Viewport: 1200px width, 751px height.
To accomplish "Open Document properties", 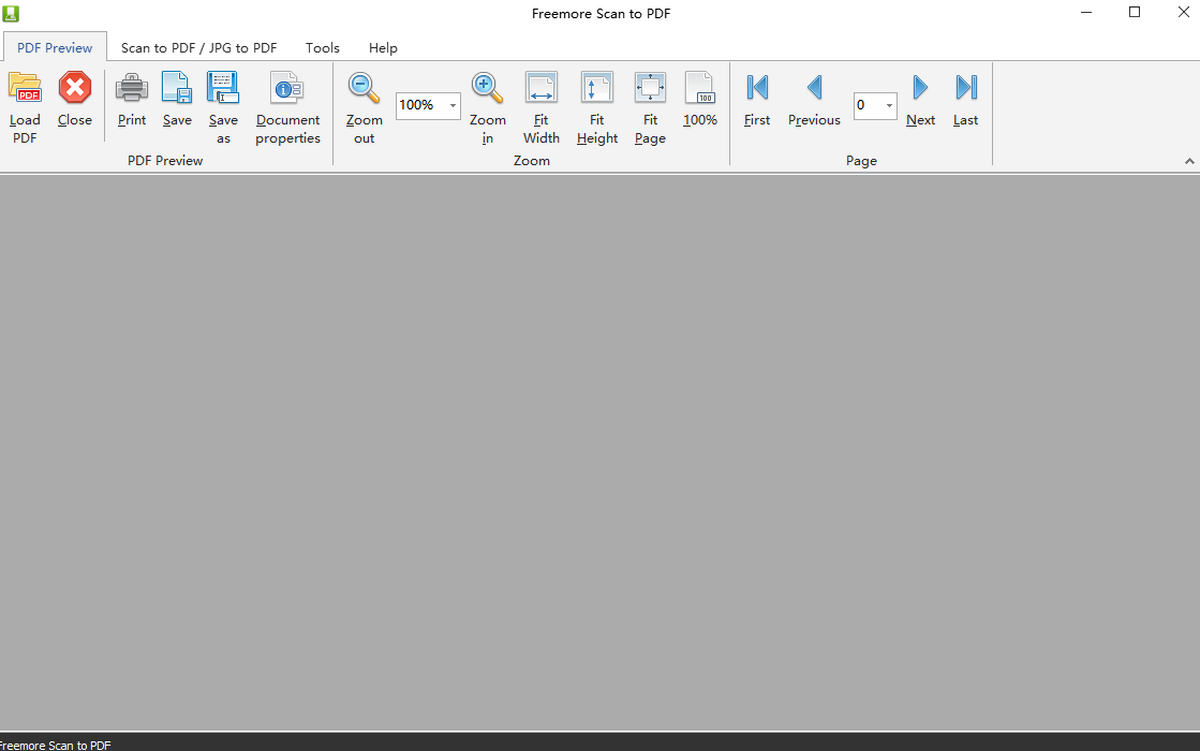I will 288,108.
